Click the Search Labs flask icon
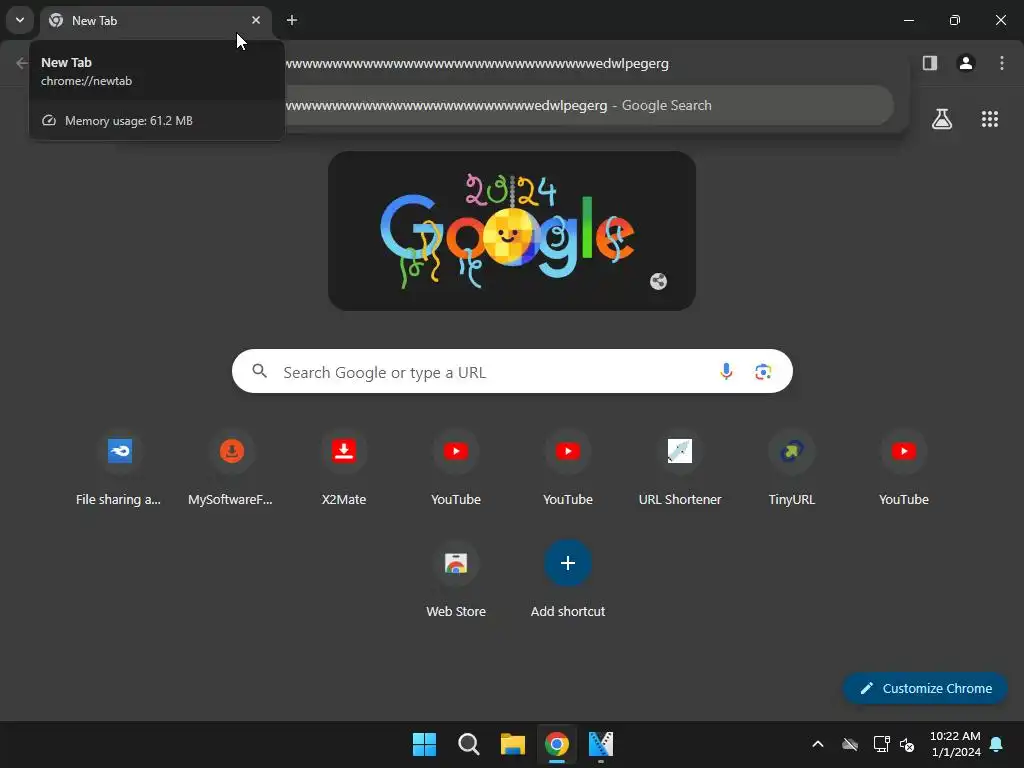The image size is (1024, 768). [x=942, y=119]
